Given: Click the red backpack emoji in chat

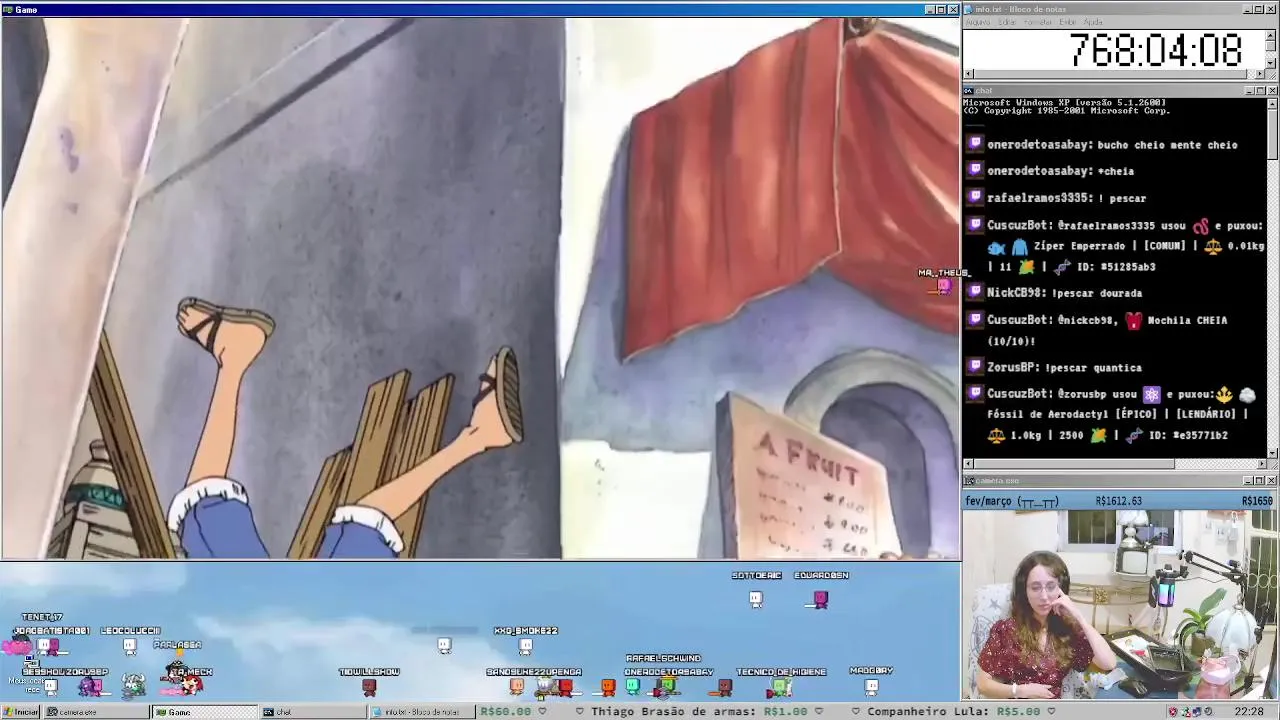Looking at the screenshot, I should [x=1133, y=321].
